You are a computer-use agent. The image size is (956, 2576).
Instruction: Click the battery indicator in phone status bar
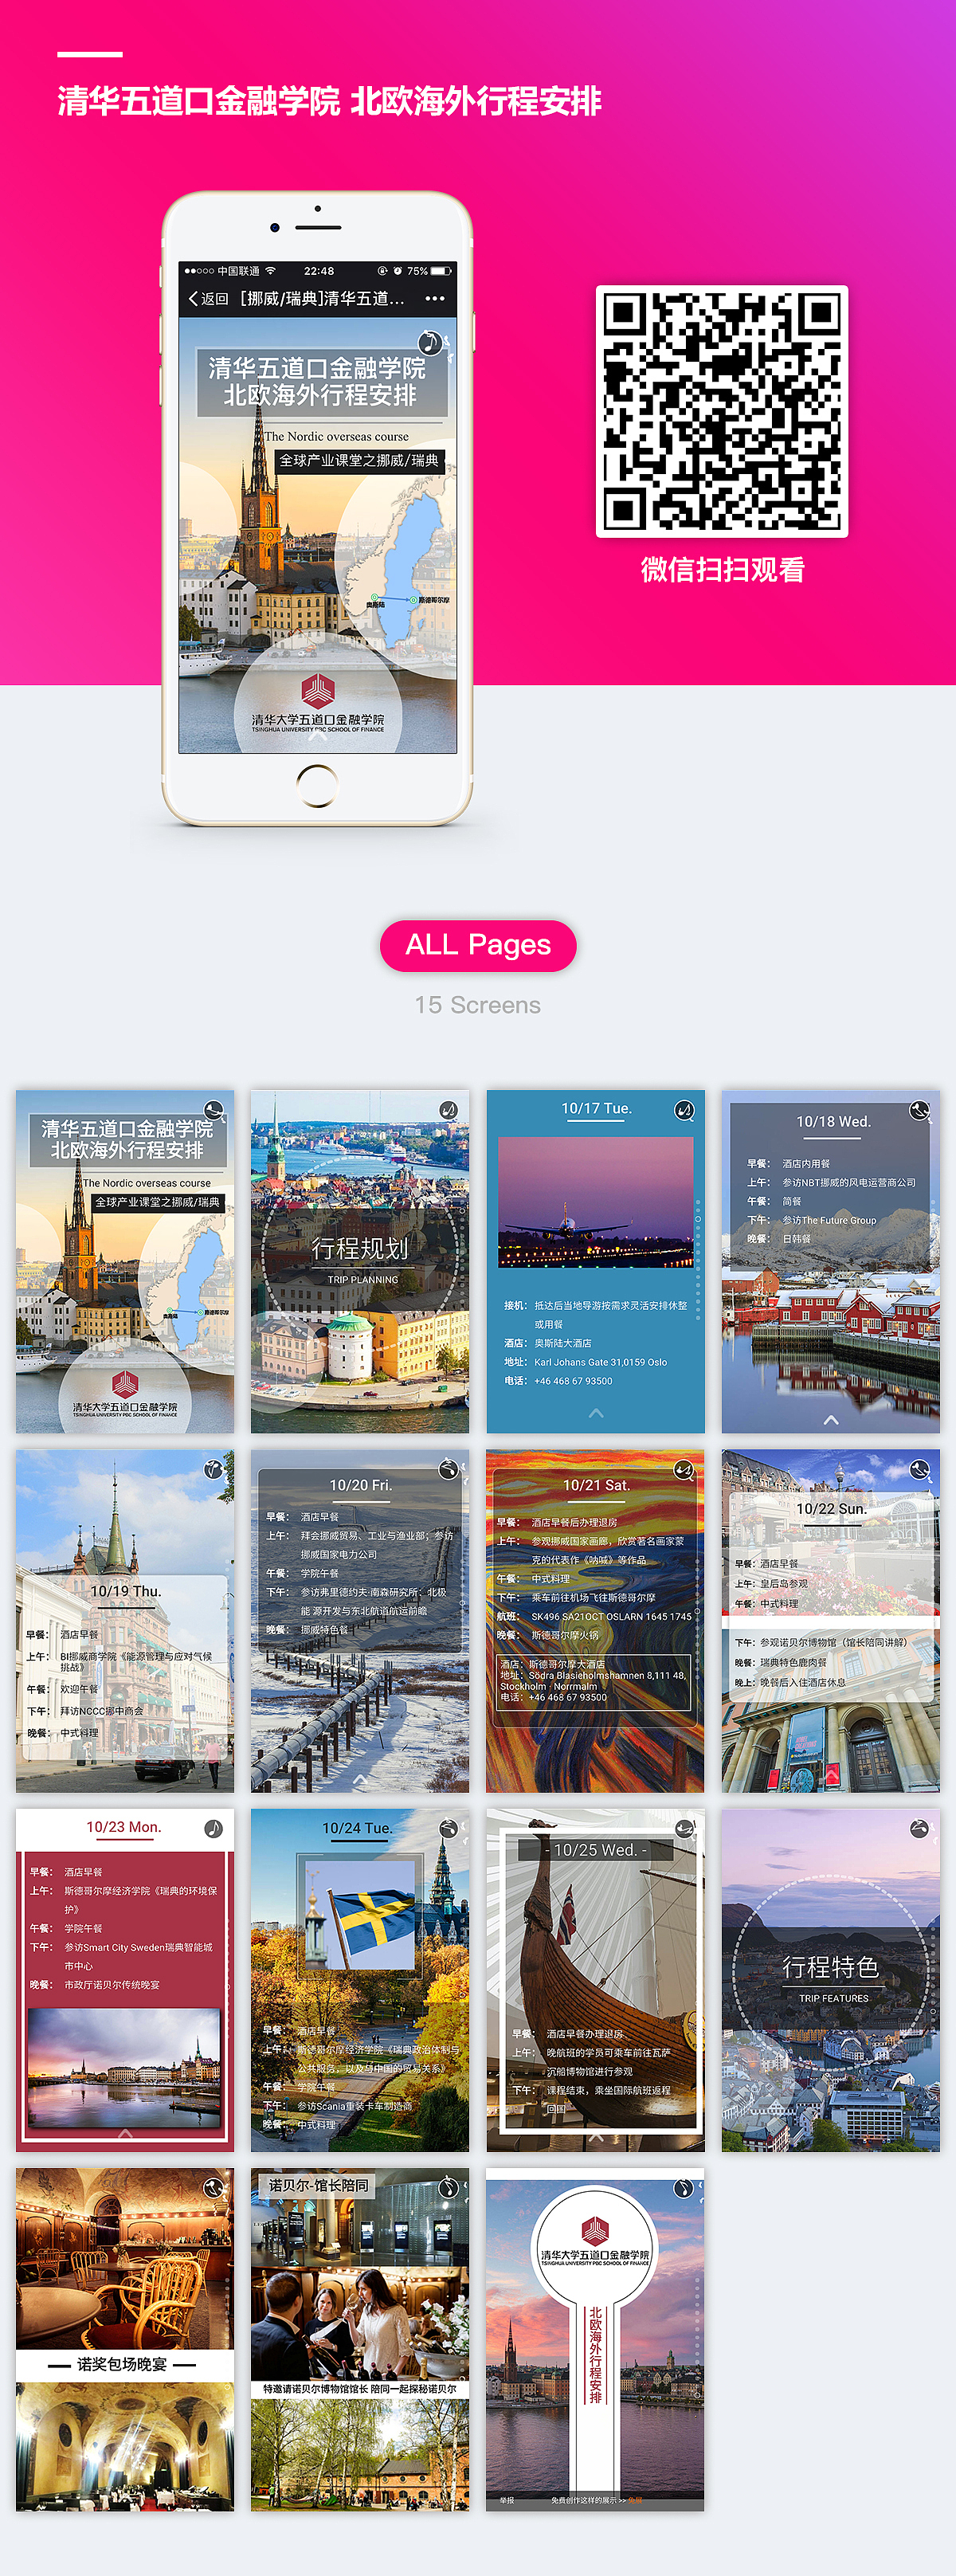click(442, 271)
